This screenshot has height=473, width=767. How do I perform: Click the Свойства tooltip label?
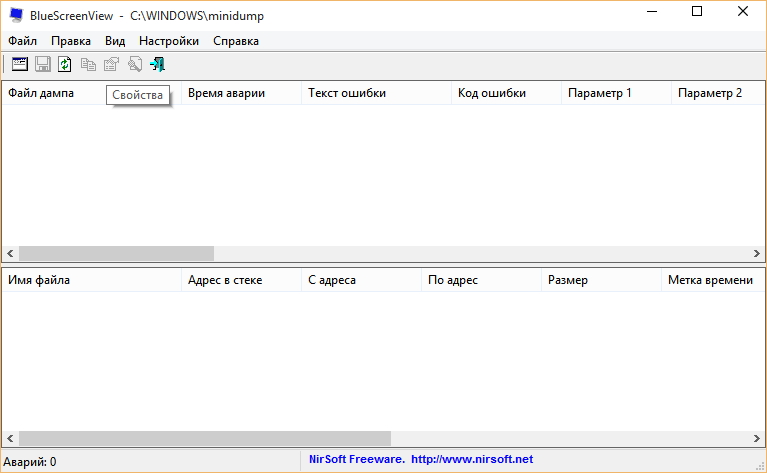pos(137,95)
